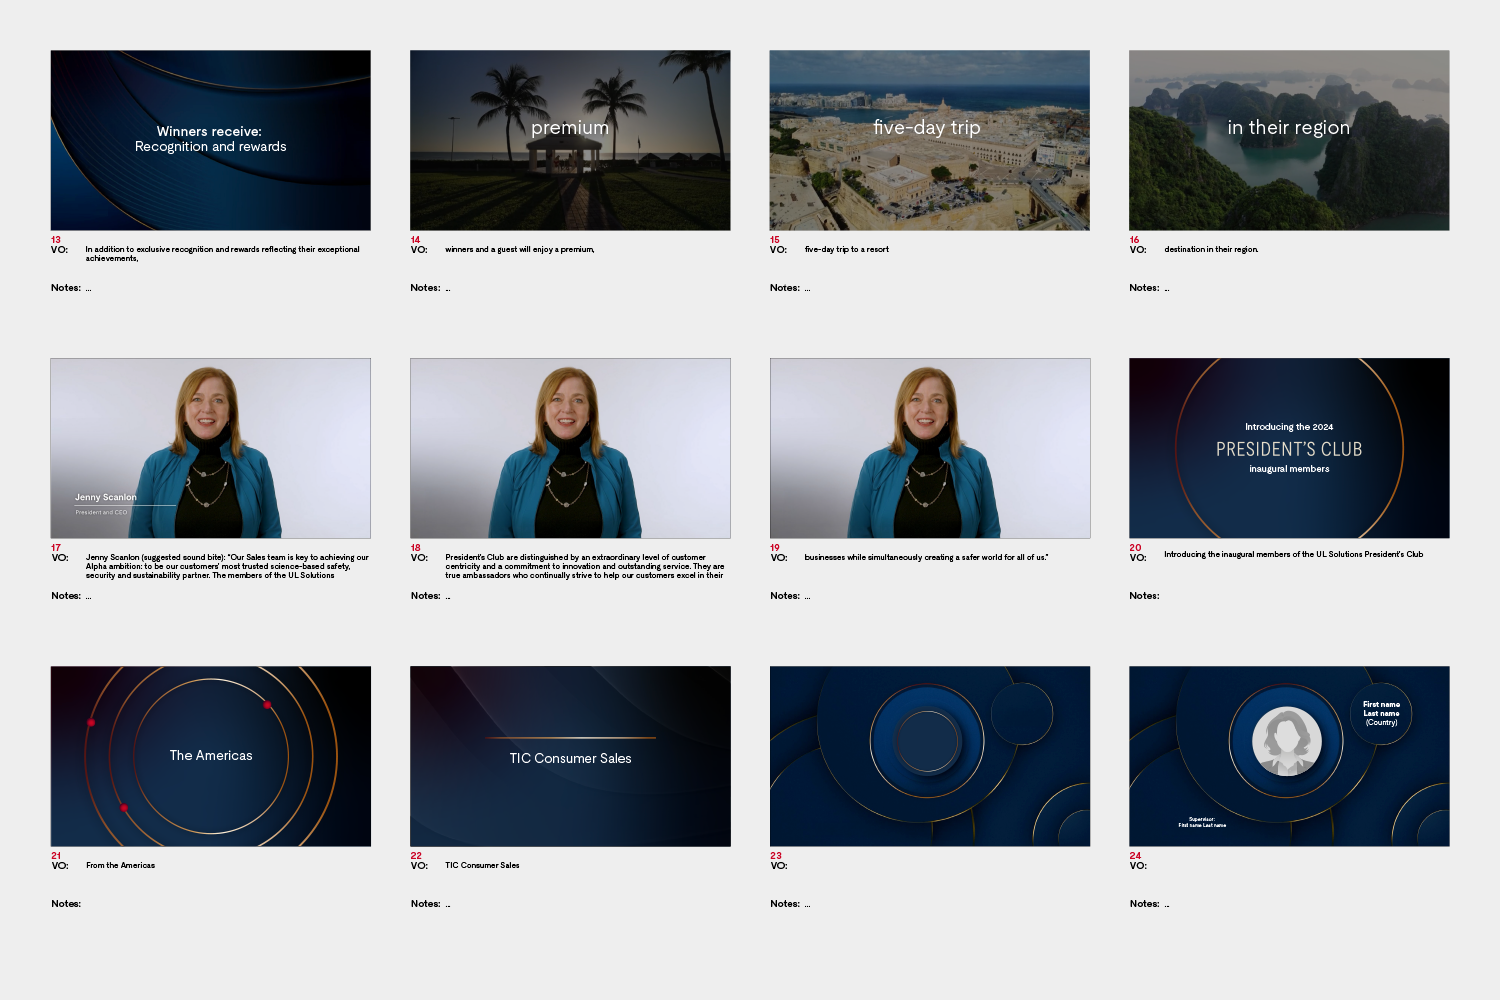The width and height of the screenshot is (1500, 1000).
Task: Click the empty 'VO:' label under frame 23
Action: [779, 866]
